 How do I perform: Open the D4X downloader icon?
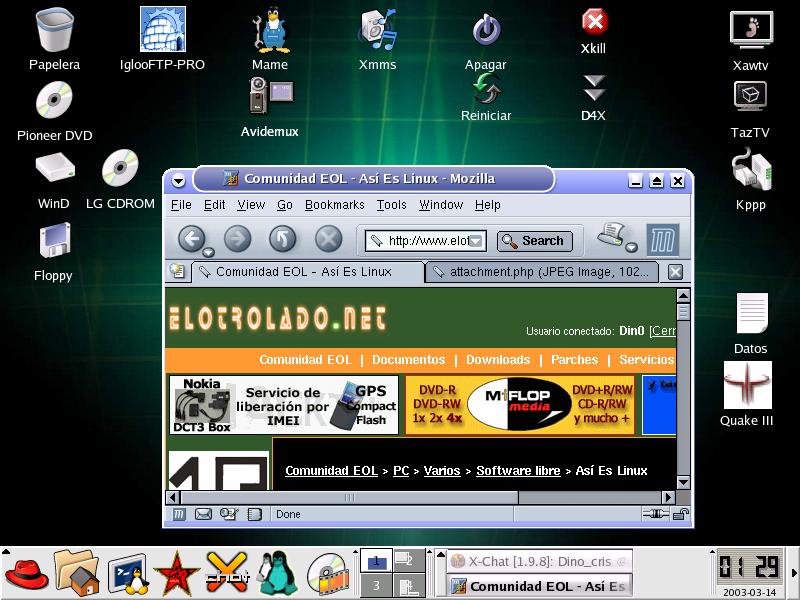594,88
